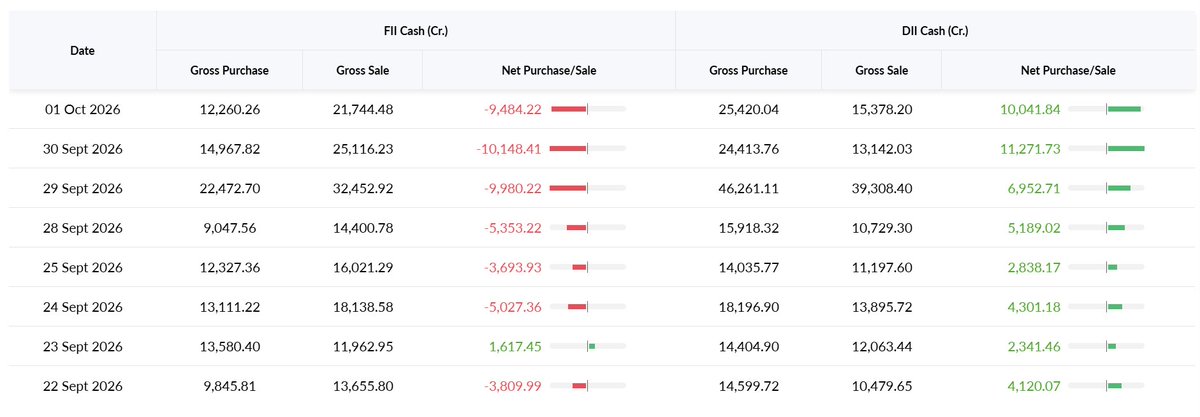Click FII net value -3,693.93

pos(513,268)
